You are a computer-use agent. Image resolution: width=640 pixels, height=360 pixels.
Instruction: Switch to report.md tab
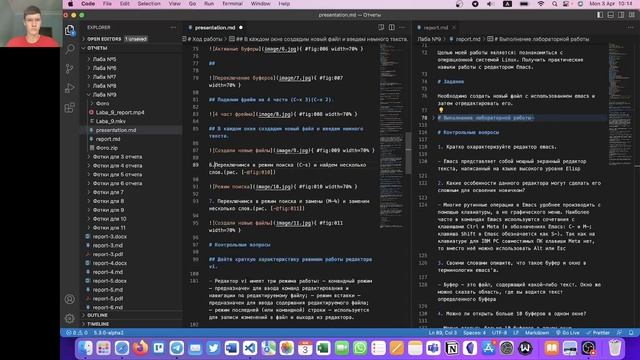click(435, 27)
